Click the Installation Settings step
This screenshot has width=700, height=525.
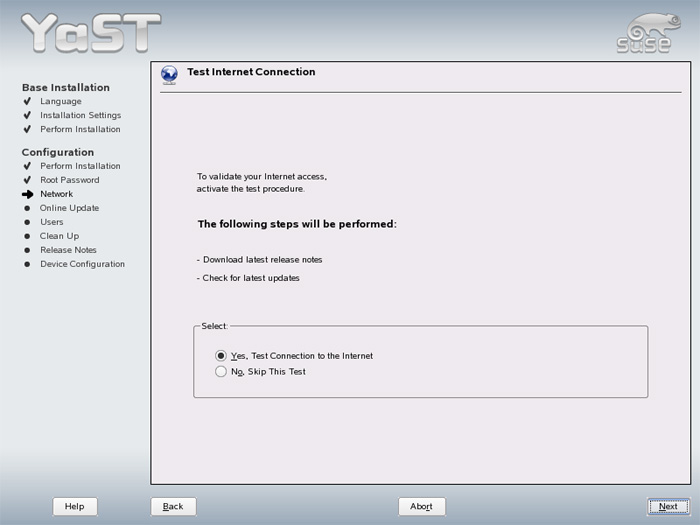pos(80,115)
